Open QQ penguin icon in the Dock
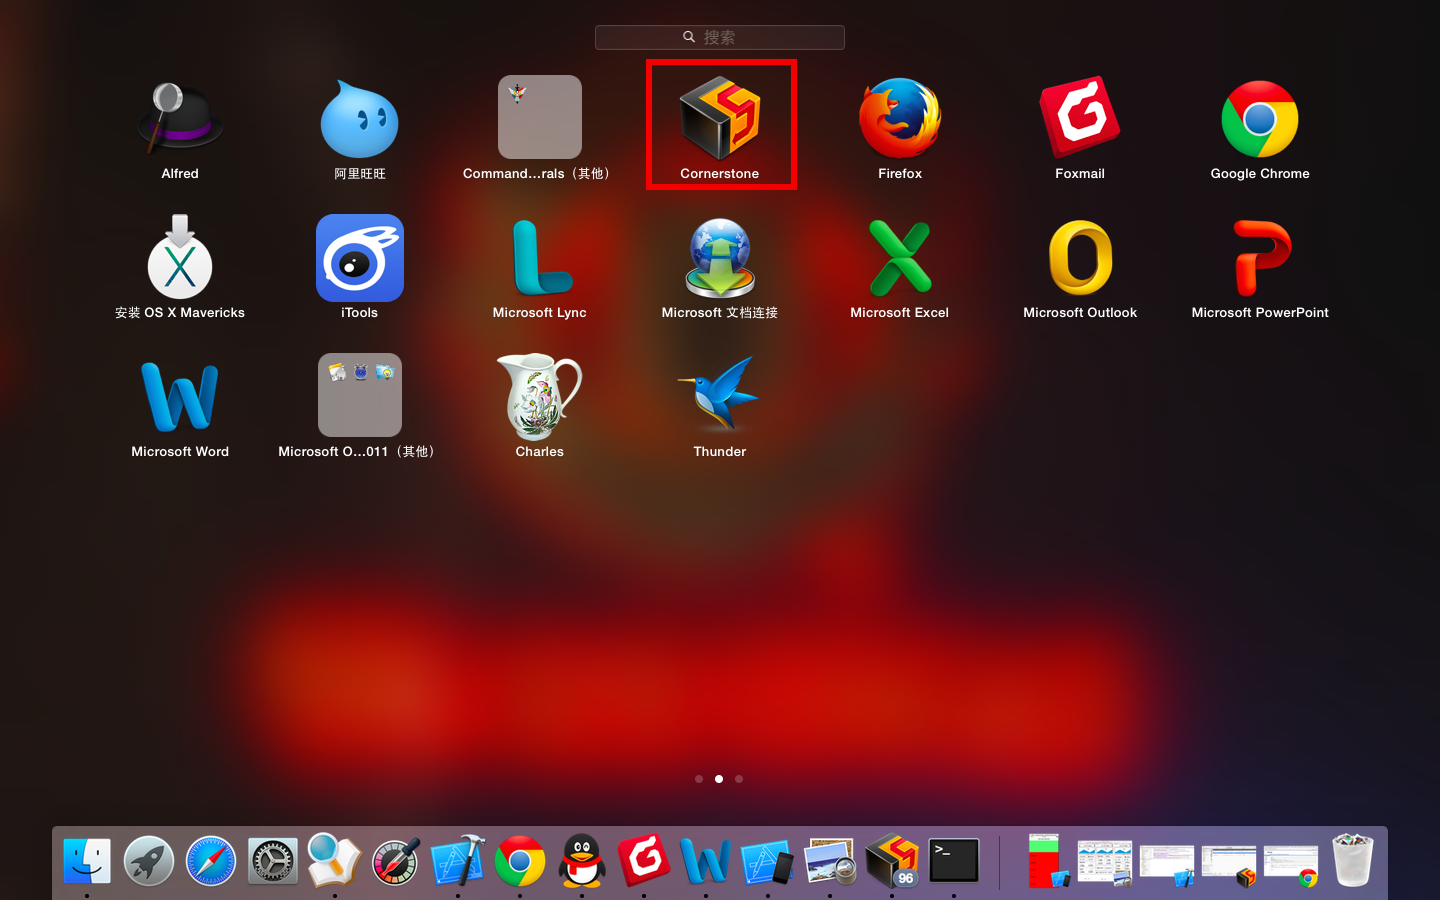This screenshot has height=900, width=1440. 582,861
